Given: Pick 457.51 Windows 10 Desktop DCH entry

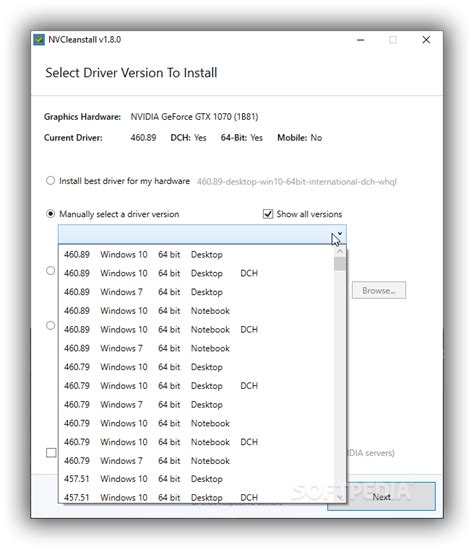Looking at the screenshot, I should [196, 496].
